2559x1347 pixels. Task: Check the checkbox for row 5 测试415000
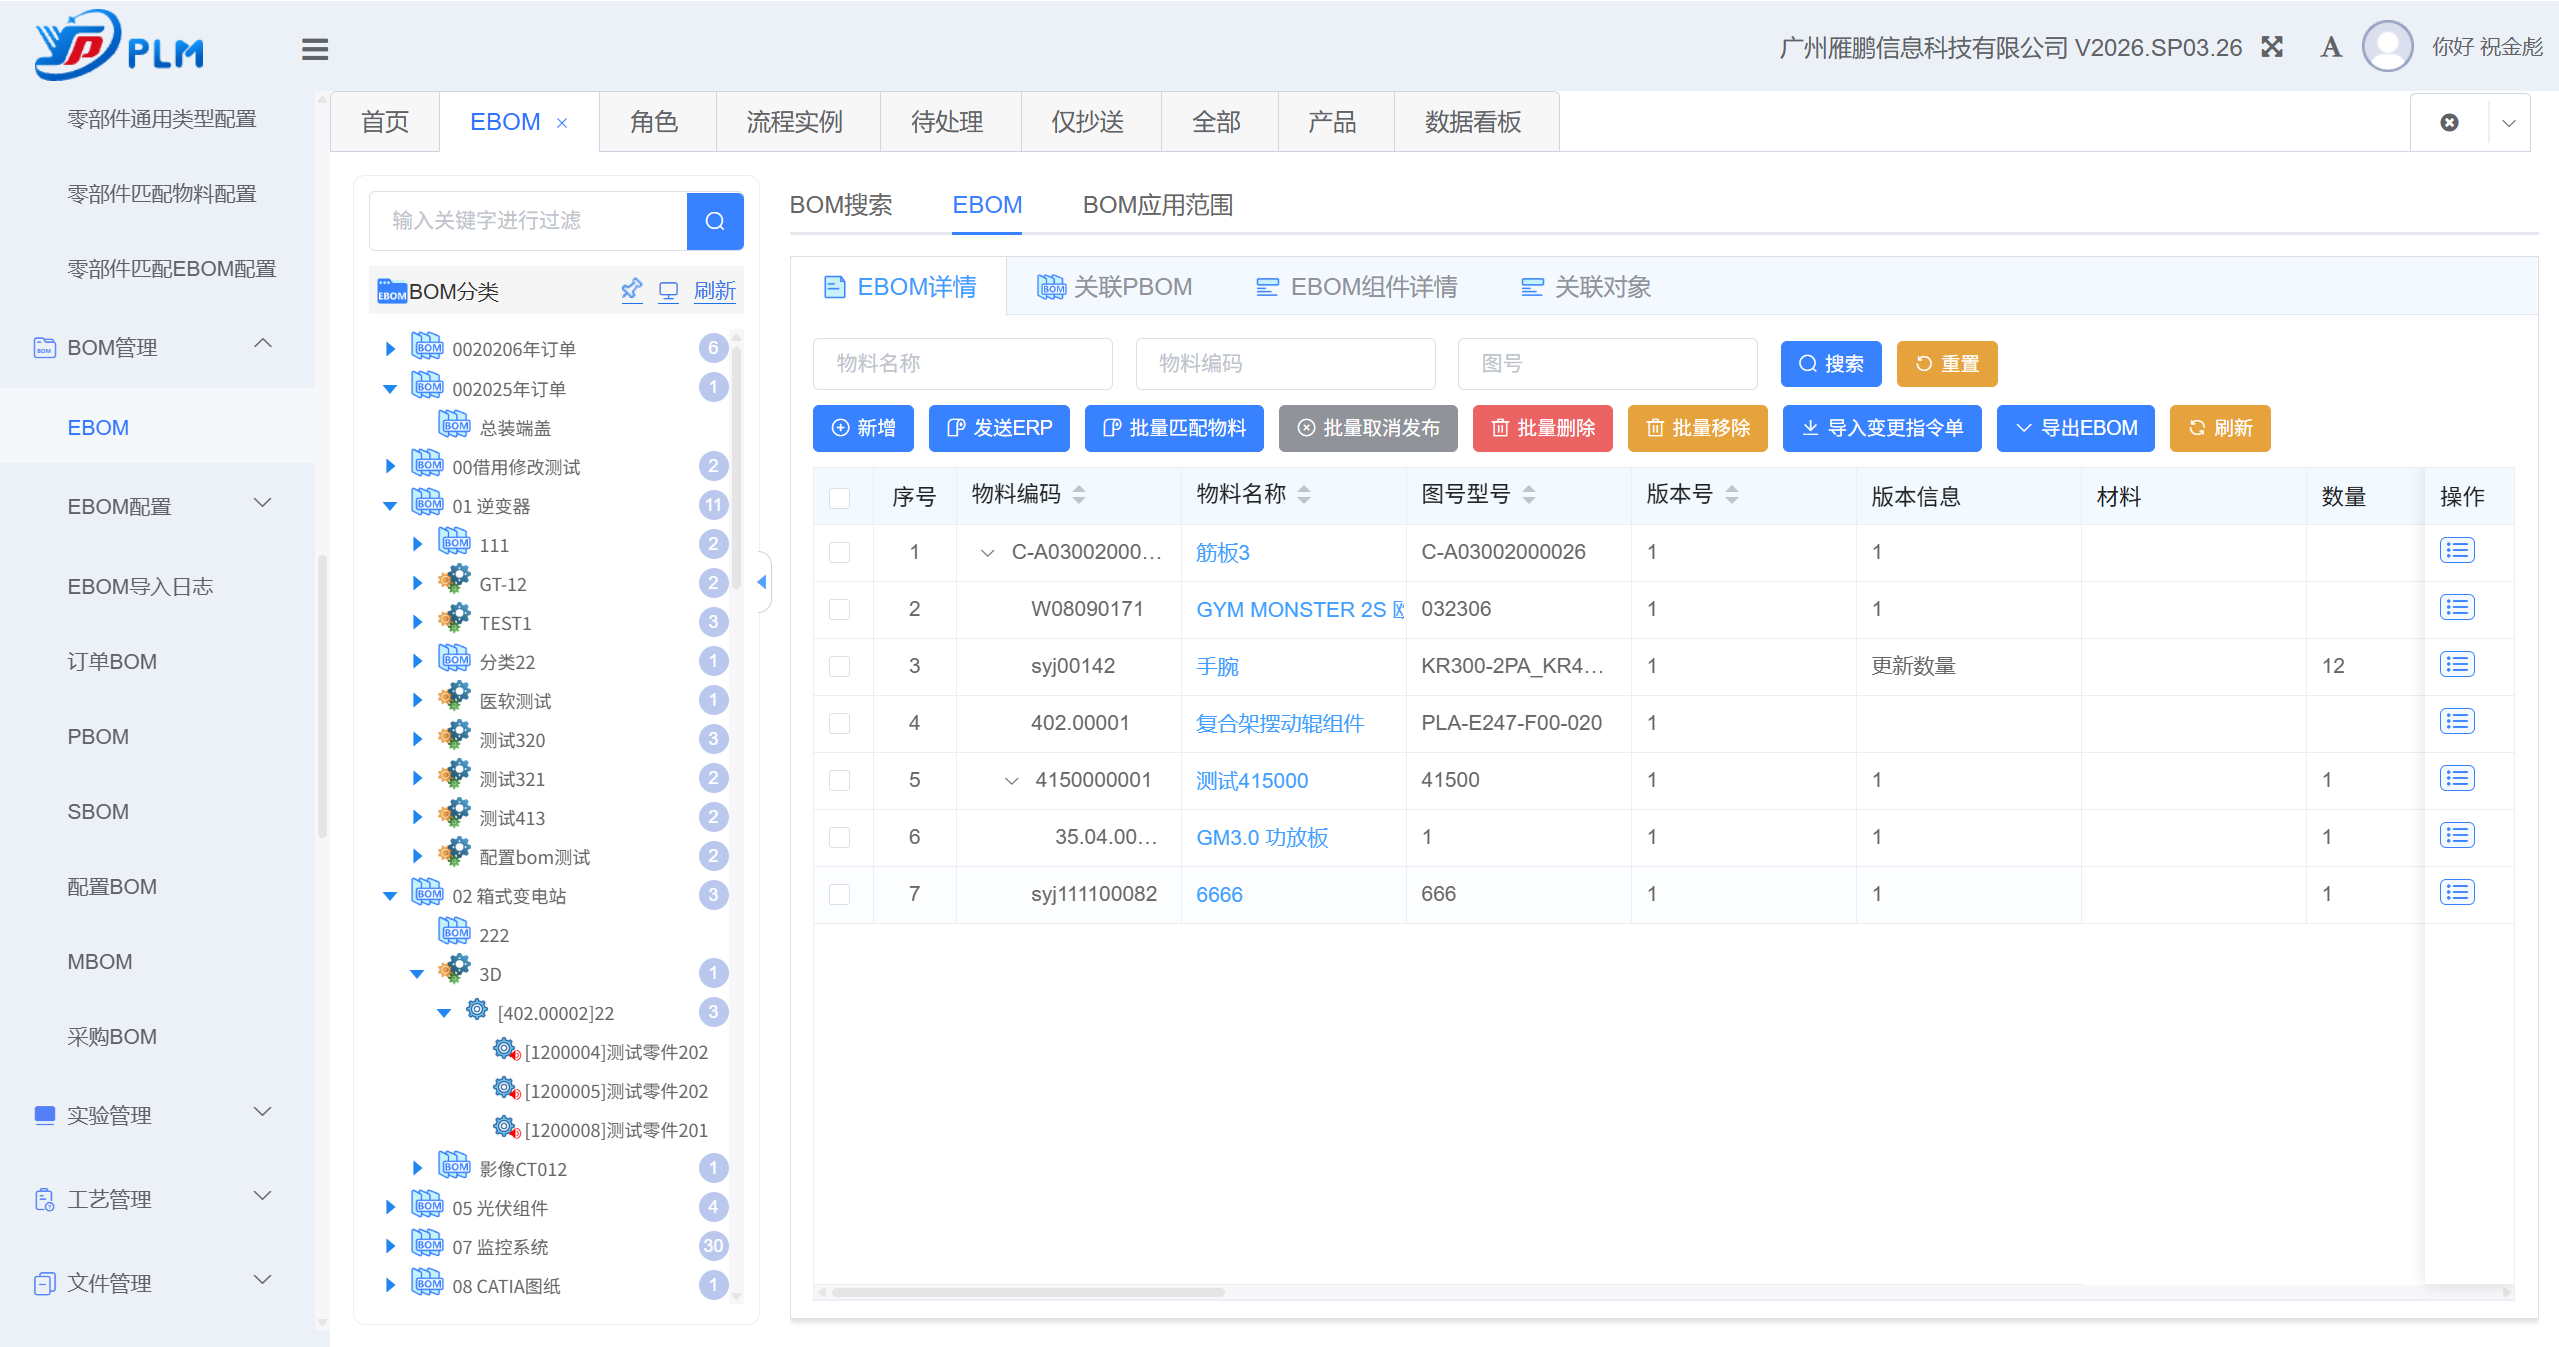(840, 781)
